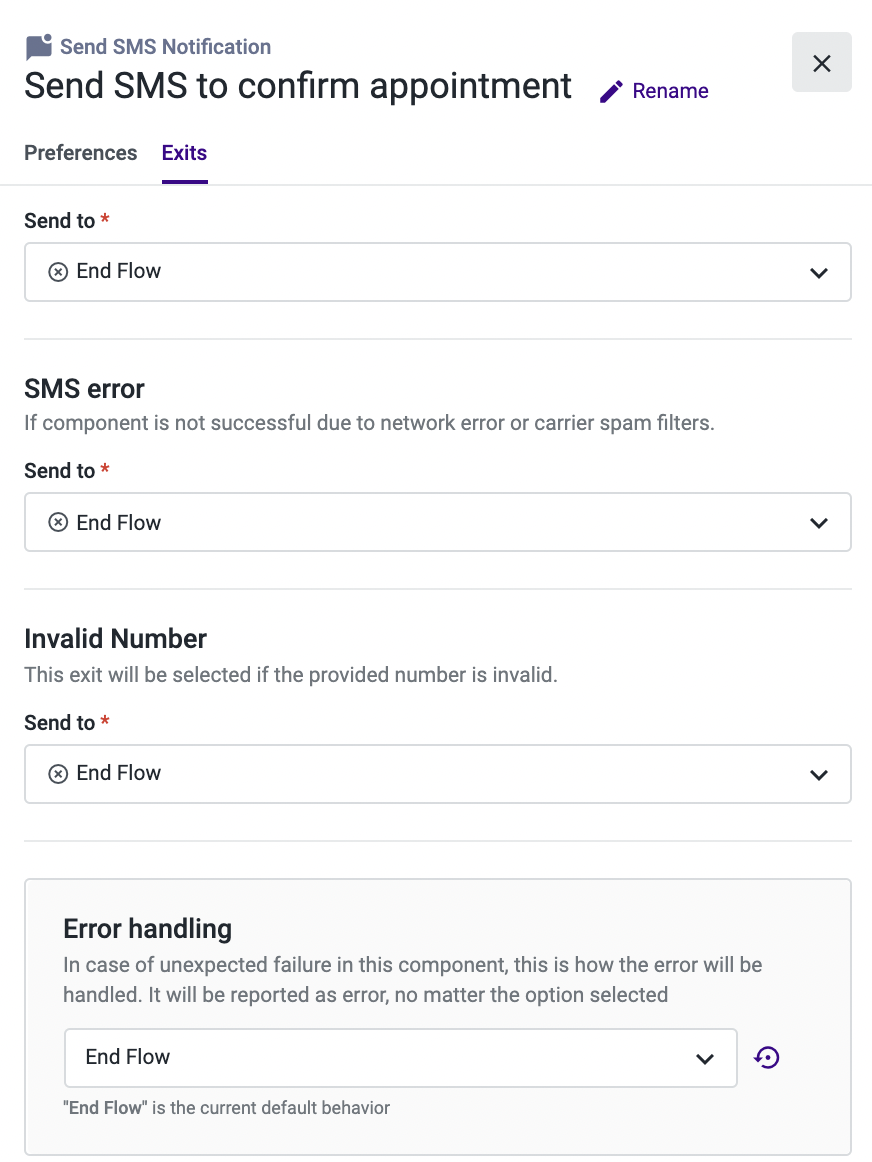This screenshot has width=872, height=1162.
Task: Expand the first Send to chevron
Action: (819, 273)
